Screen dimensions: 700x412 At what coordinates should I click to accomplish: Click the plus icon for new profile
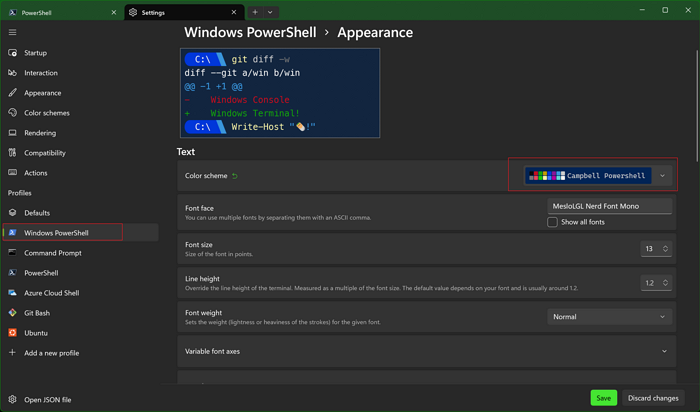point(12,353)
